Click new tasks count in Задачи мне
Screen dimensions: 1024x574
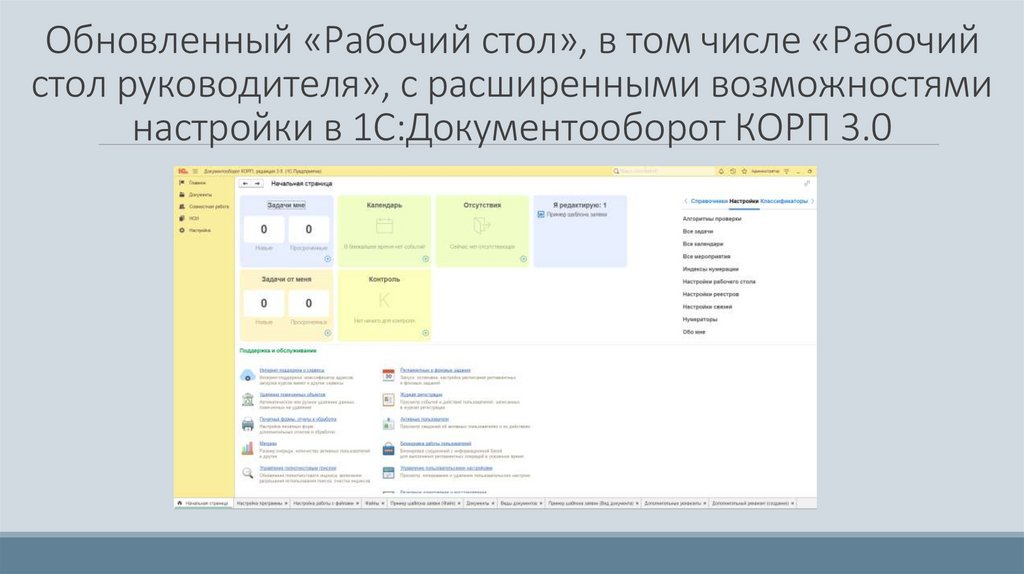pos(264,229)
